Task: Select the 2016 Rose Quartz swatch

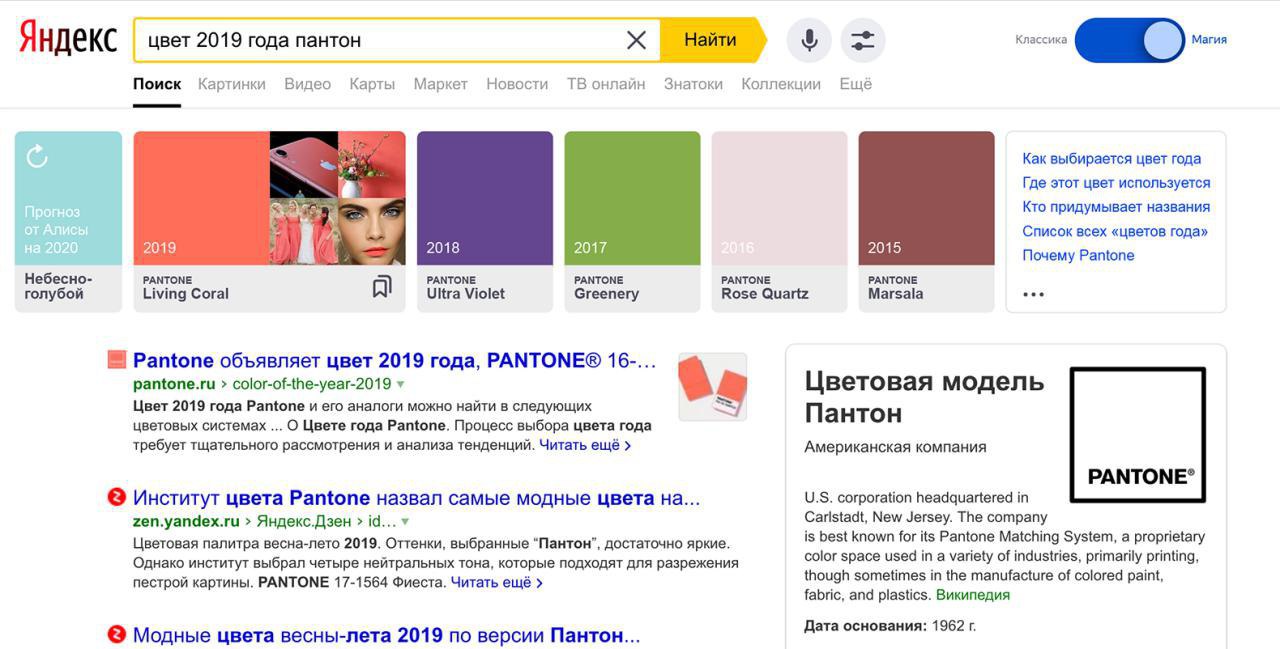Action: point(779,222)
